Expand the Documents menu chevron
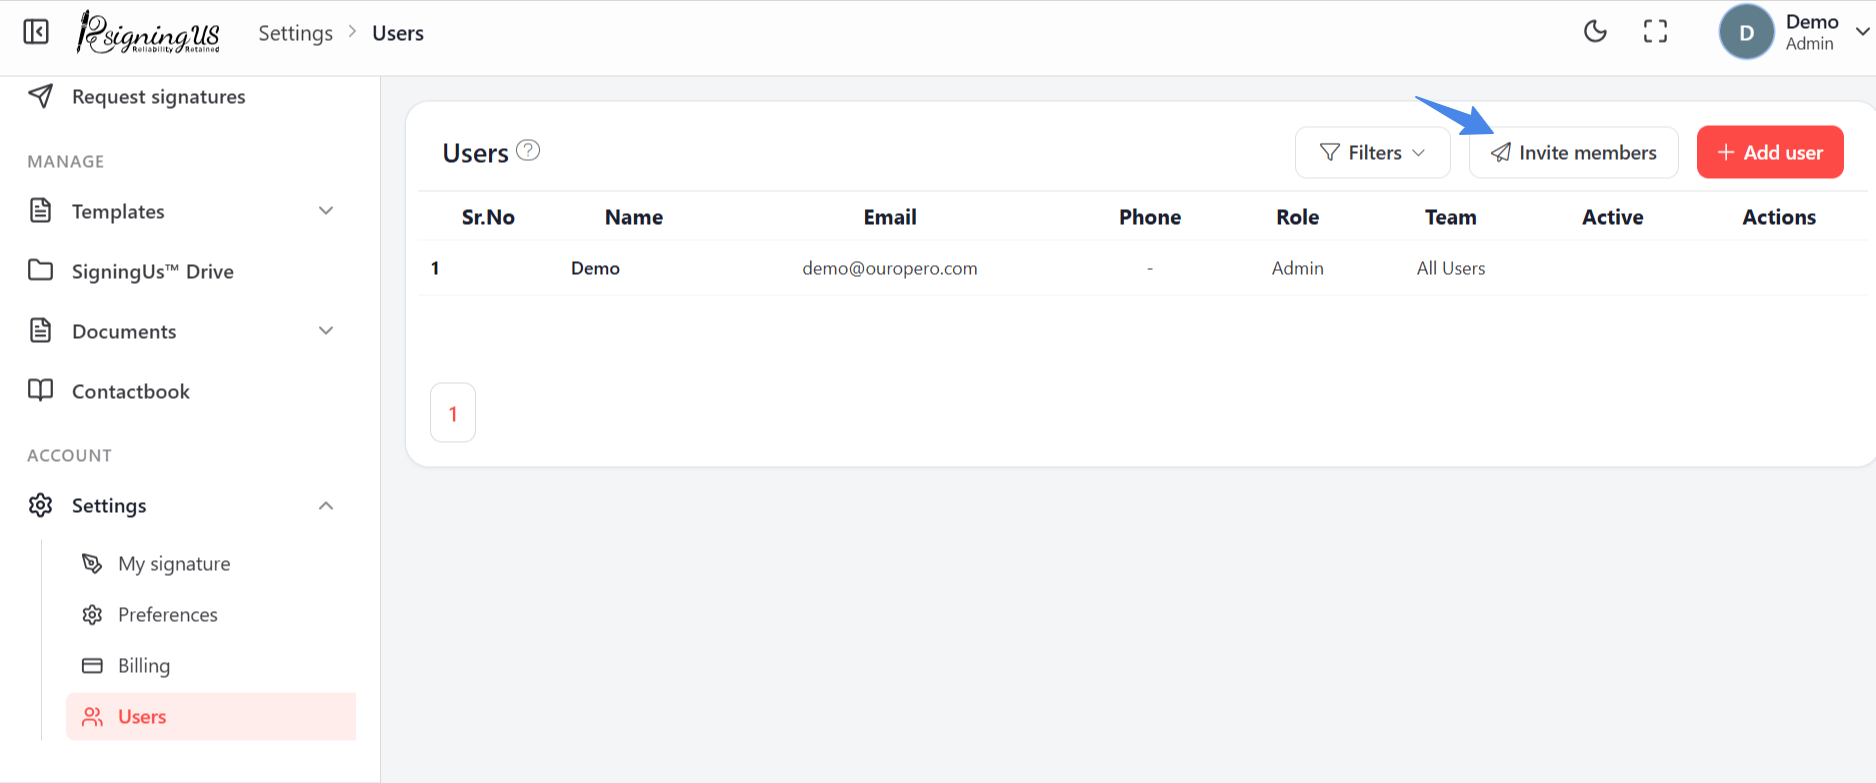1876x783 pixels. 325,331
